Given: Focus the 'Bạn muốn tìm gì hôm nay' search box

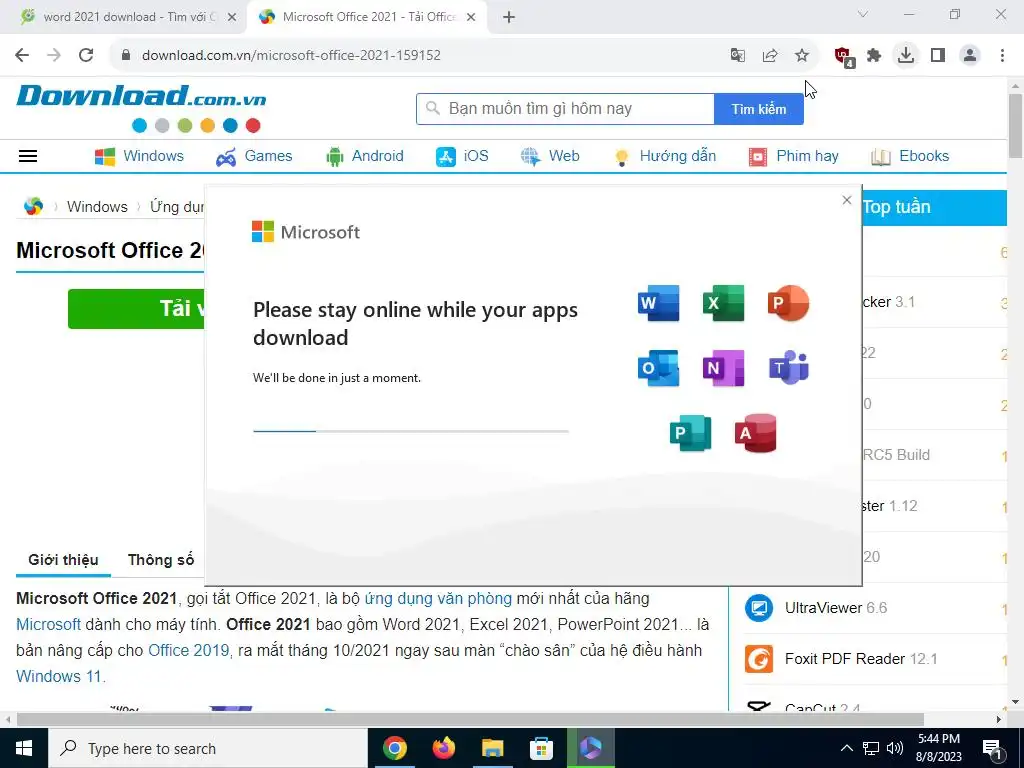Looking at the screenshot, I should [565, 108].
